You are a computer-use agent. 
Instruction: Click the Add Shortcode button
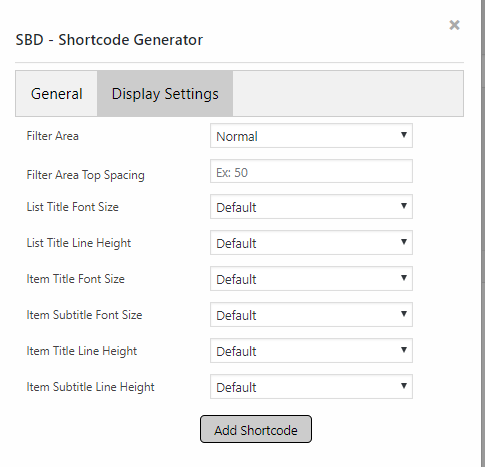coord(256,429)
